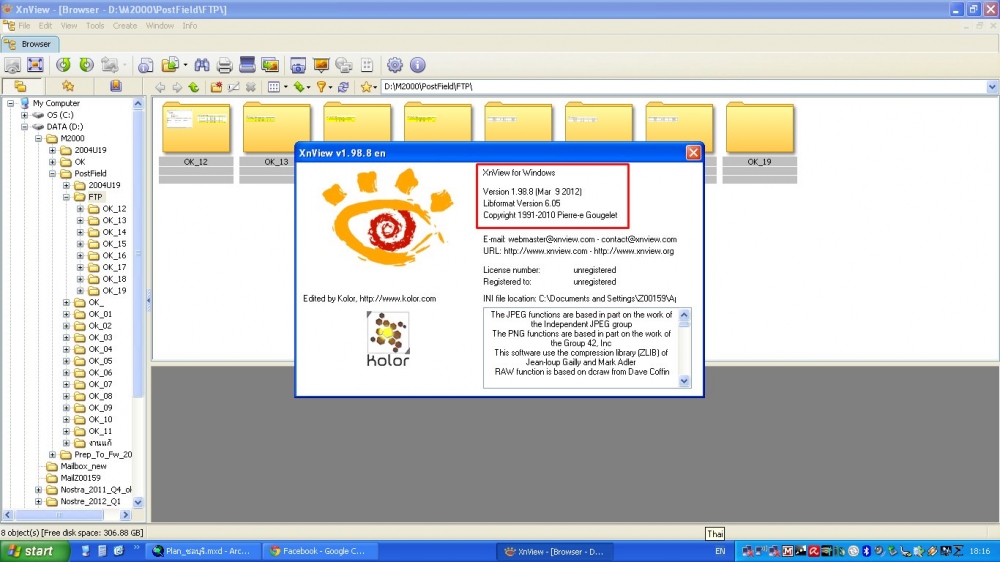
Task: Close the XnView v1.98.8 about dialog
Action: coord(693,152)
